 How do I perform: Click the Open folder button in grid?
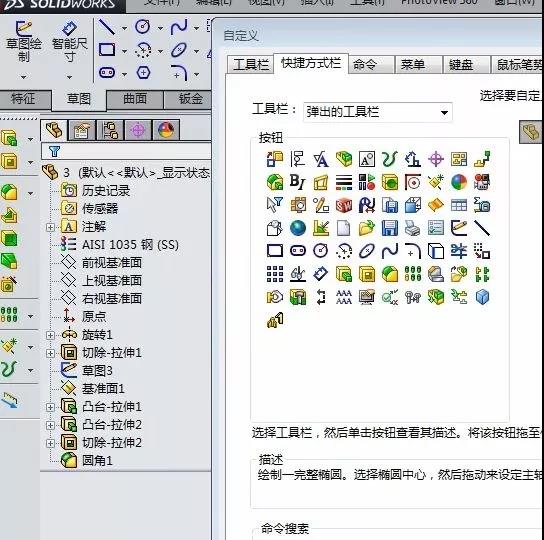tap(367, 228)
